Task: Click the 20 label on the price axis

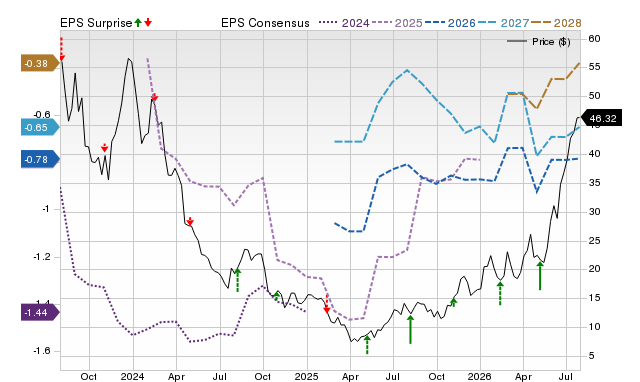Action: 594,269
